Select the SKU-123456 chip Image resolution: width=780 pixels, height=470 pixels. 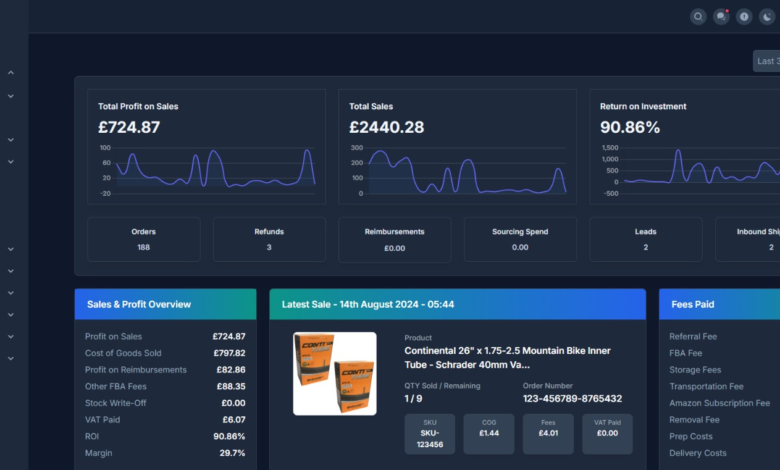430,434
